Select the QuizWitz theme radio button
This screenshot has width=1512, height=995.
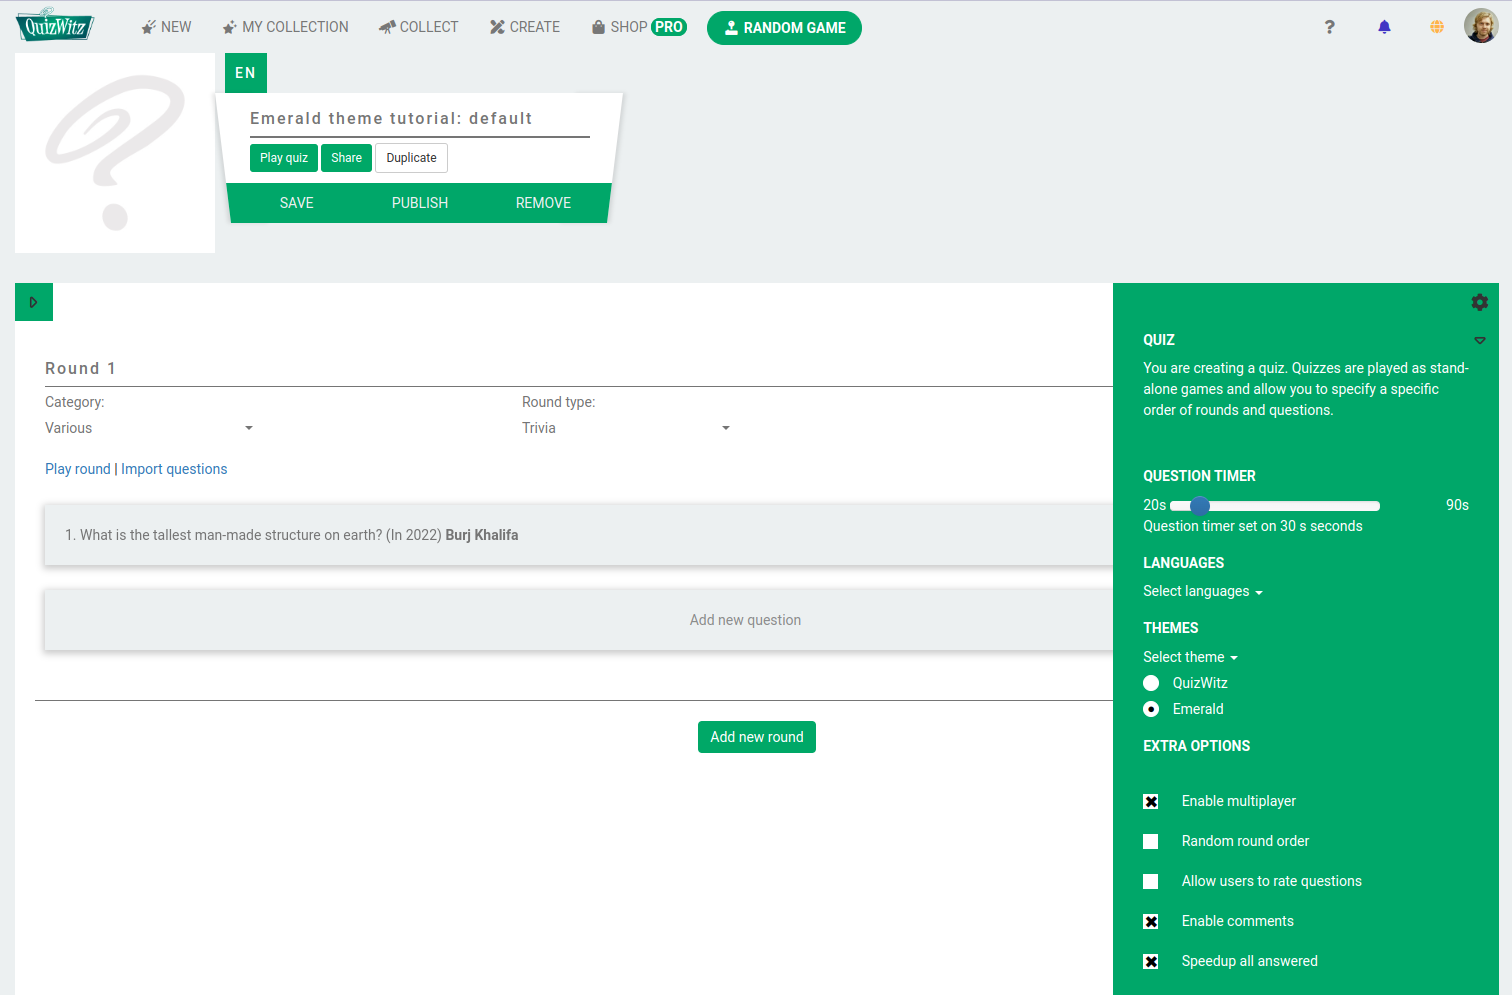click(x=1151, y=682)
